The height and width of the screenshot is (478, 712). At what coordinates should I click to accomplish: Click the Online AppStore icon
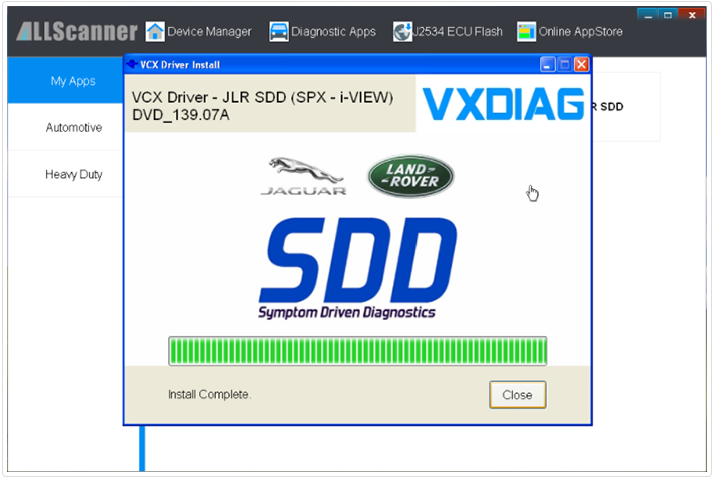tap(526, 32)
